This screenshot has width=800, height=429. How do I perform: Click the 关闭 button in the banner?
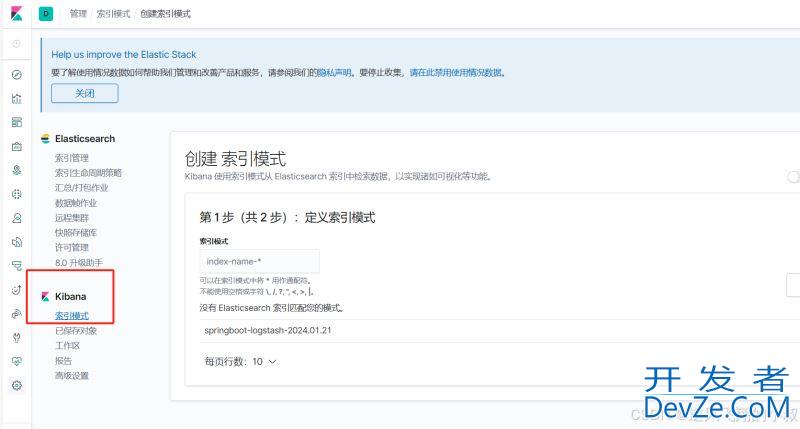coord(85,93)
